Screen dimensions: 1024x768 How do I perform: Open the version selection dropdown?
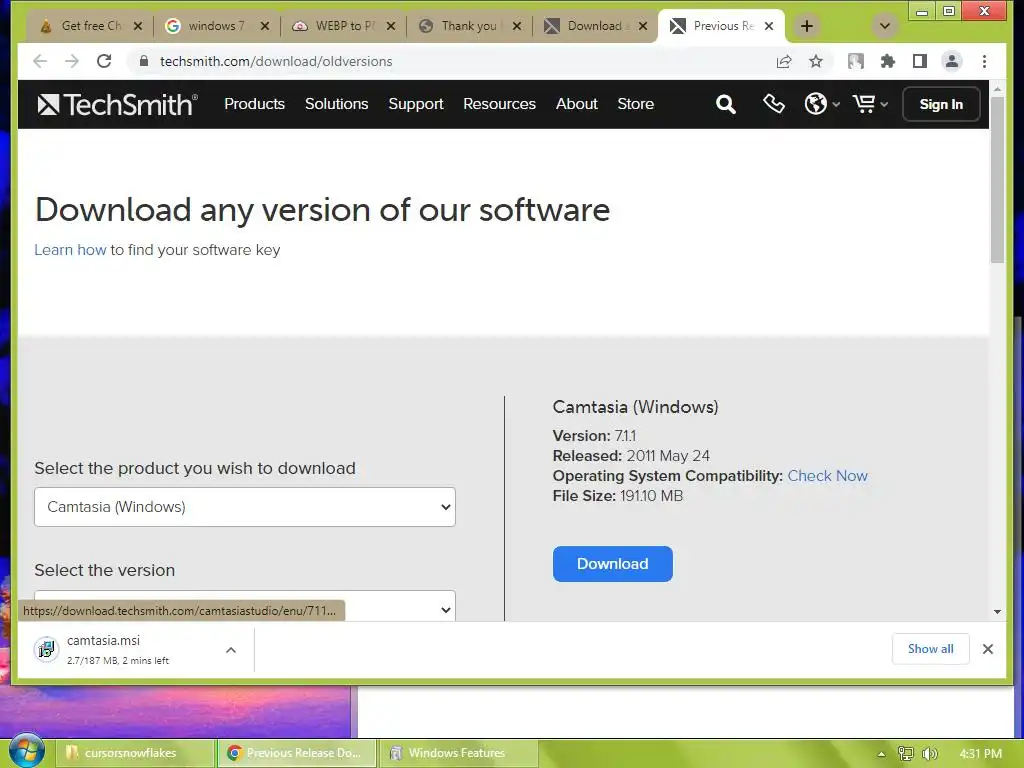click(245, 606)
